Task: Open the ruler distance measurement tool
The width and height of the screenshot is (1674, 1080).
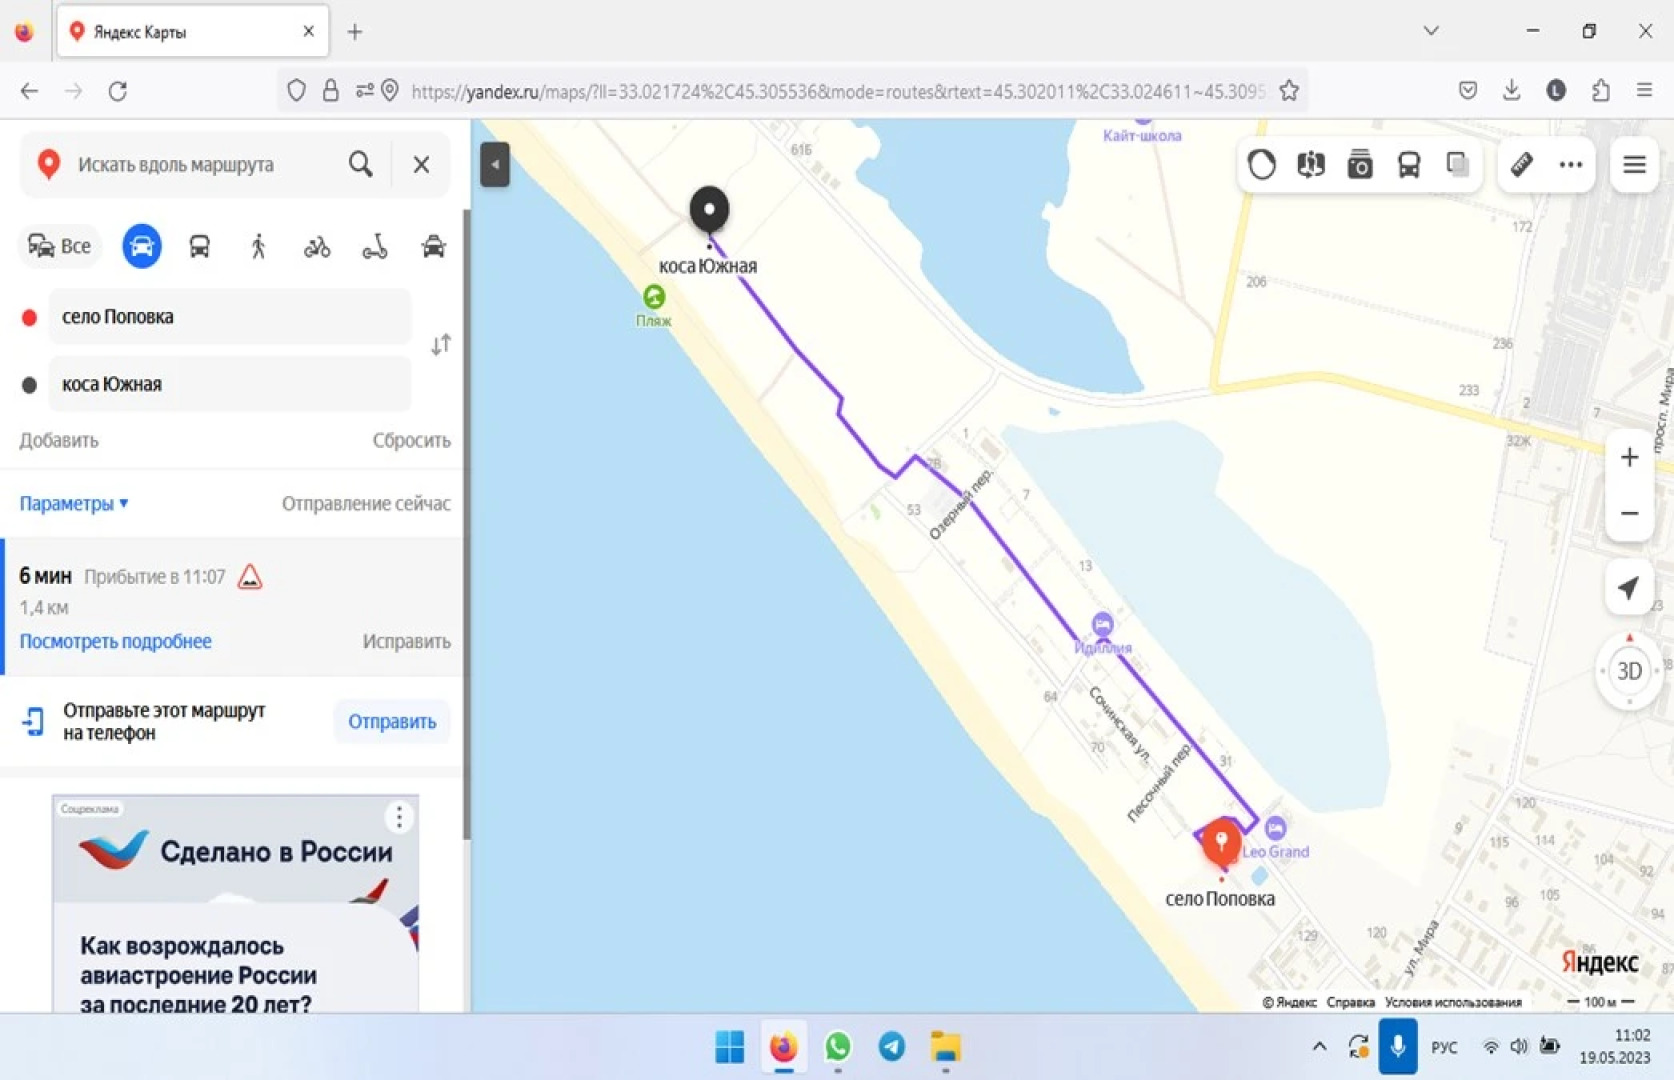Action: click(x=1521, y=164)
